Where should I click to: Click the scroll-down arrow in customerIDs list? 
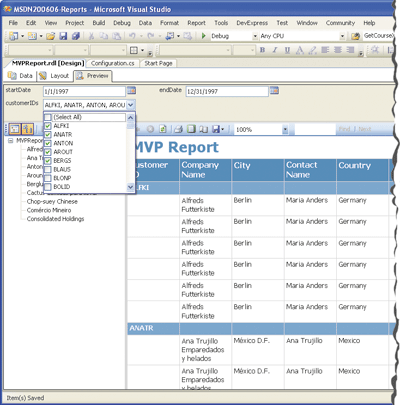click(130, 188)
